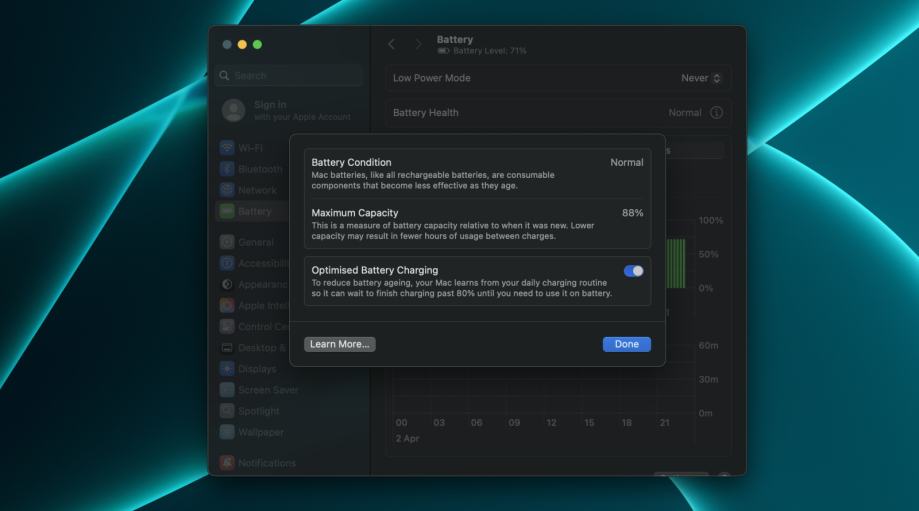Select the Control Centre icon in sidebar
919x511 pixels.
(227, 326)
